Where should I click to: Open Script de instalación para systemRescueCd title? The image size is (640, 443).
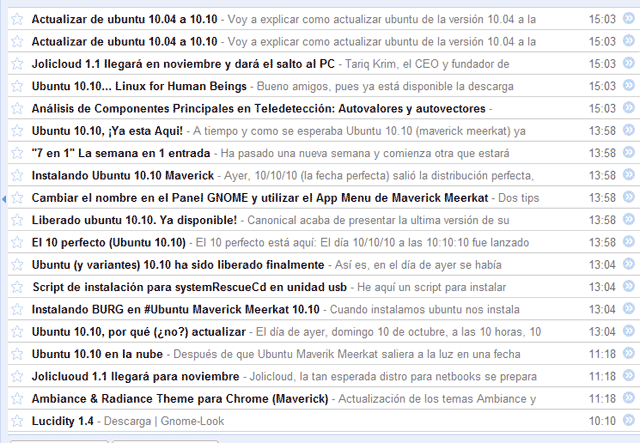tap(189, 287)
